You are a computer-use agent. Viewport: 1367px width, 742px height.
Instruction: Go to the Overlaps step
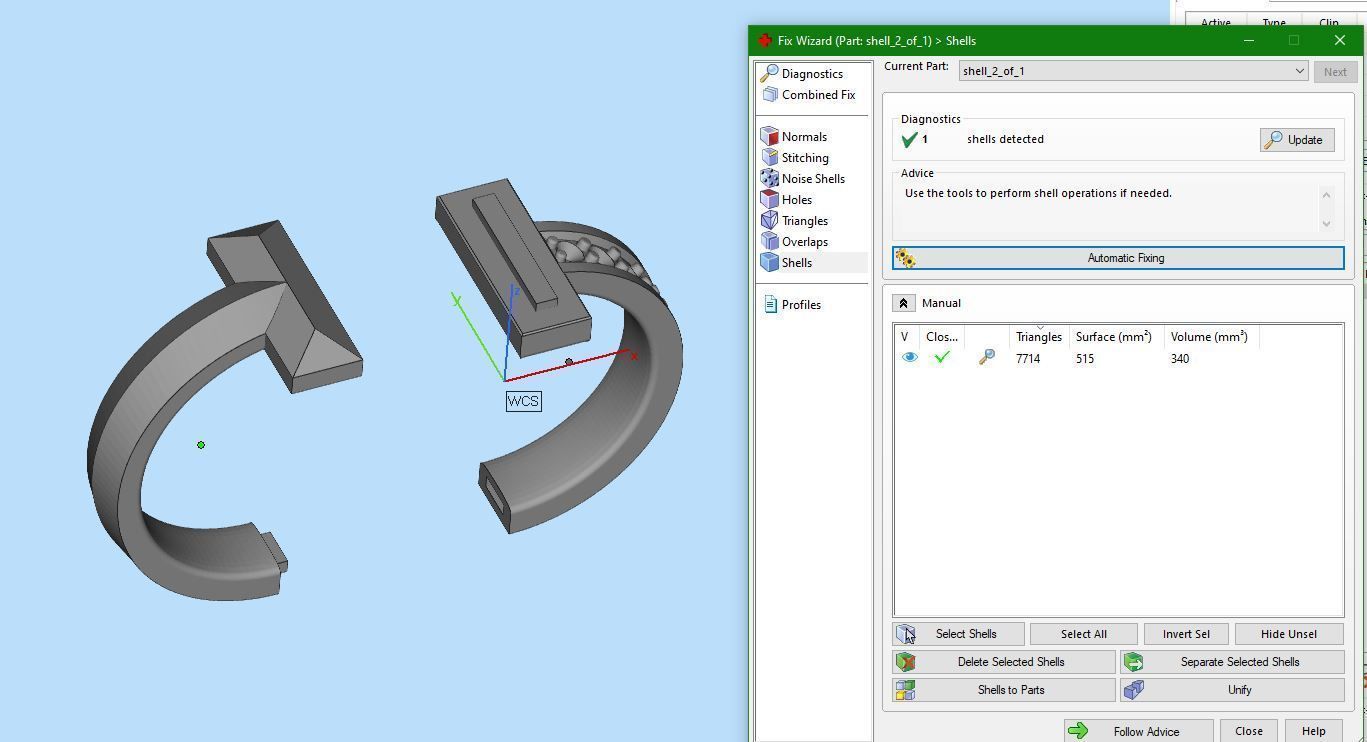(805, 242)
